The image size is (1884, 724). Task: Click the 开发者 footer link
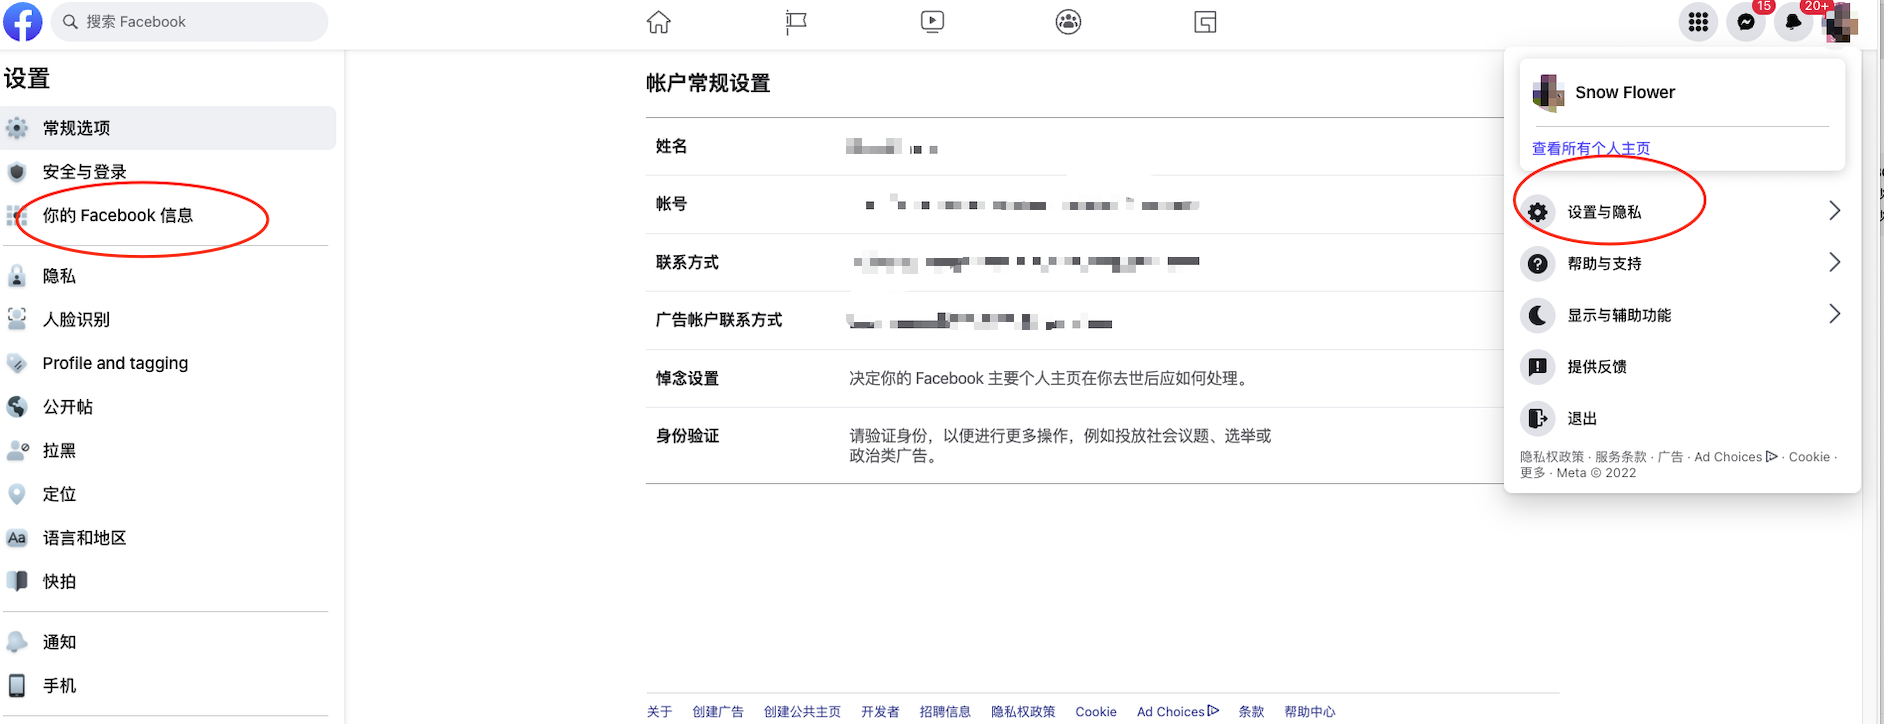(x=880, y=712)
